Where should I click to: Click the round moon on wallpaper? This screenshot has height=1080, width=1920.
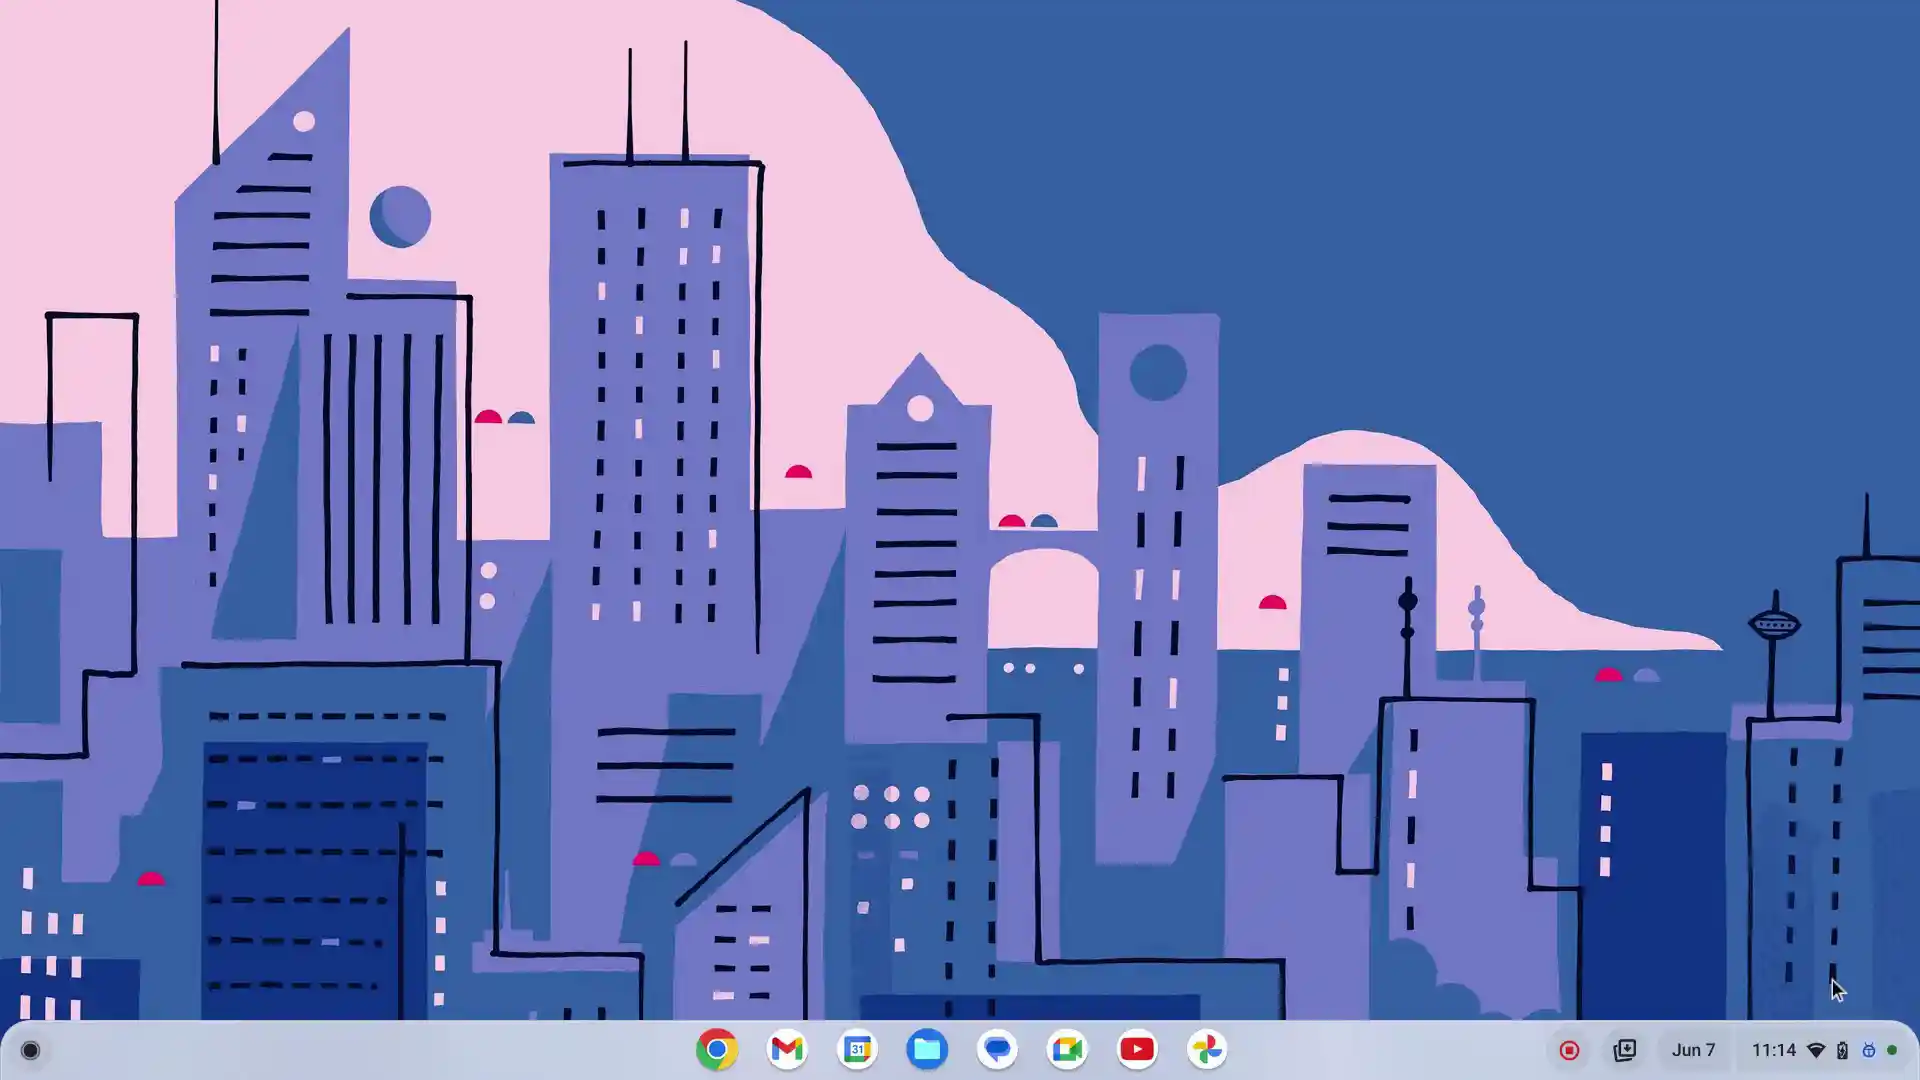point(400,216)
